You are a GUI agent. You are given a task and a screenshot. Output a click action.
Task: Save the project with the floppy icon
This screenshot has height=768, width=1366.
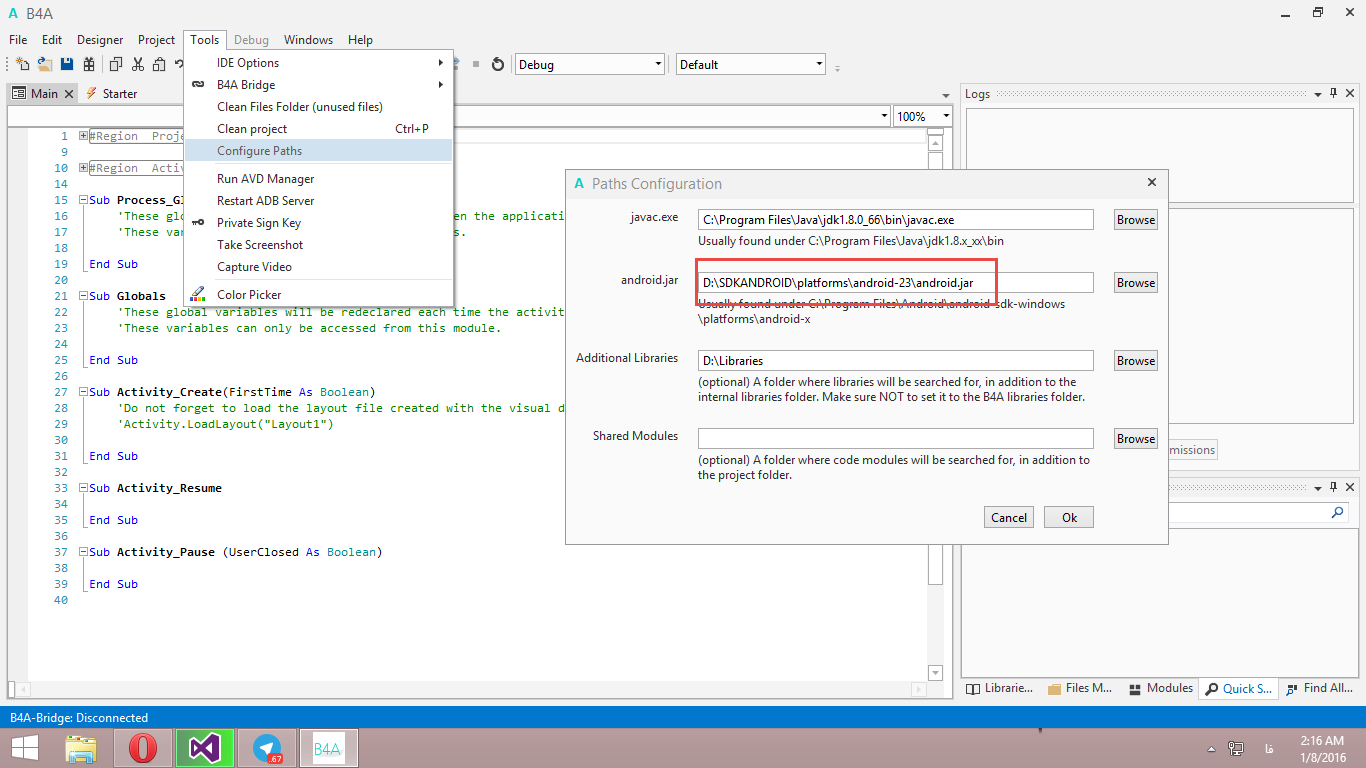67,65
